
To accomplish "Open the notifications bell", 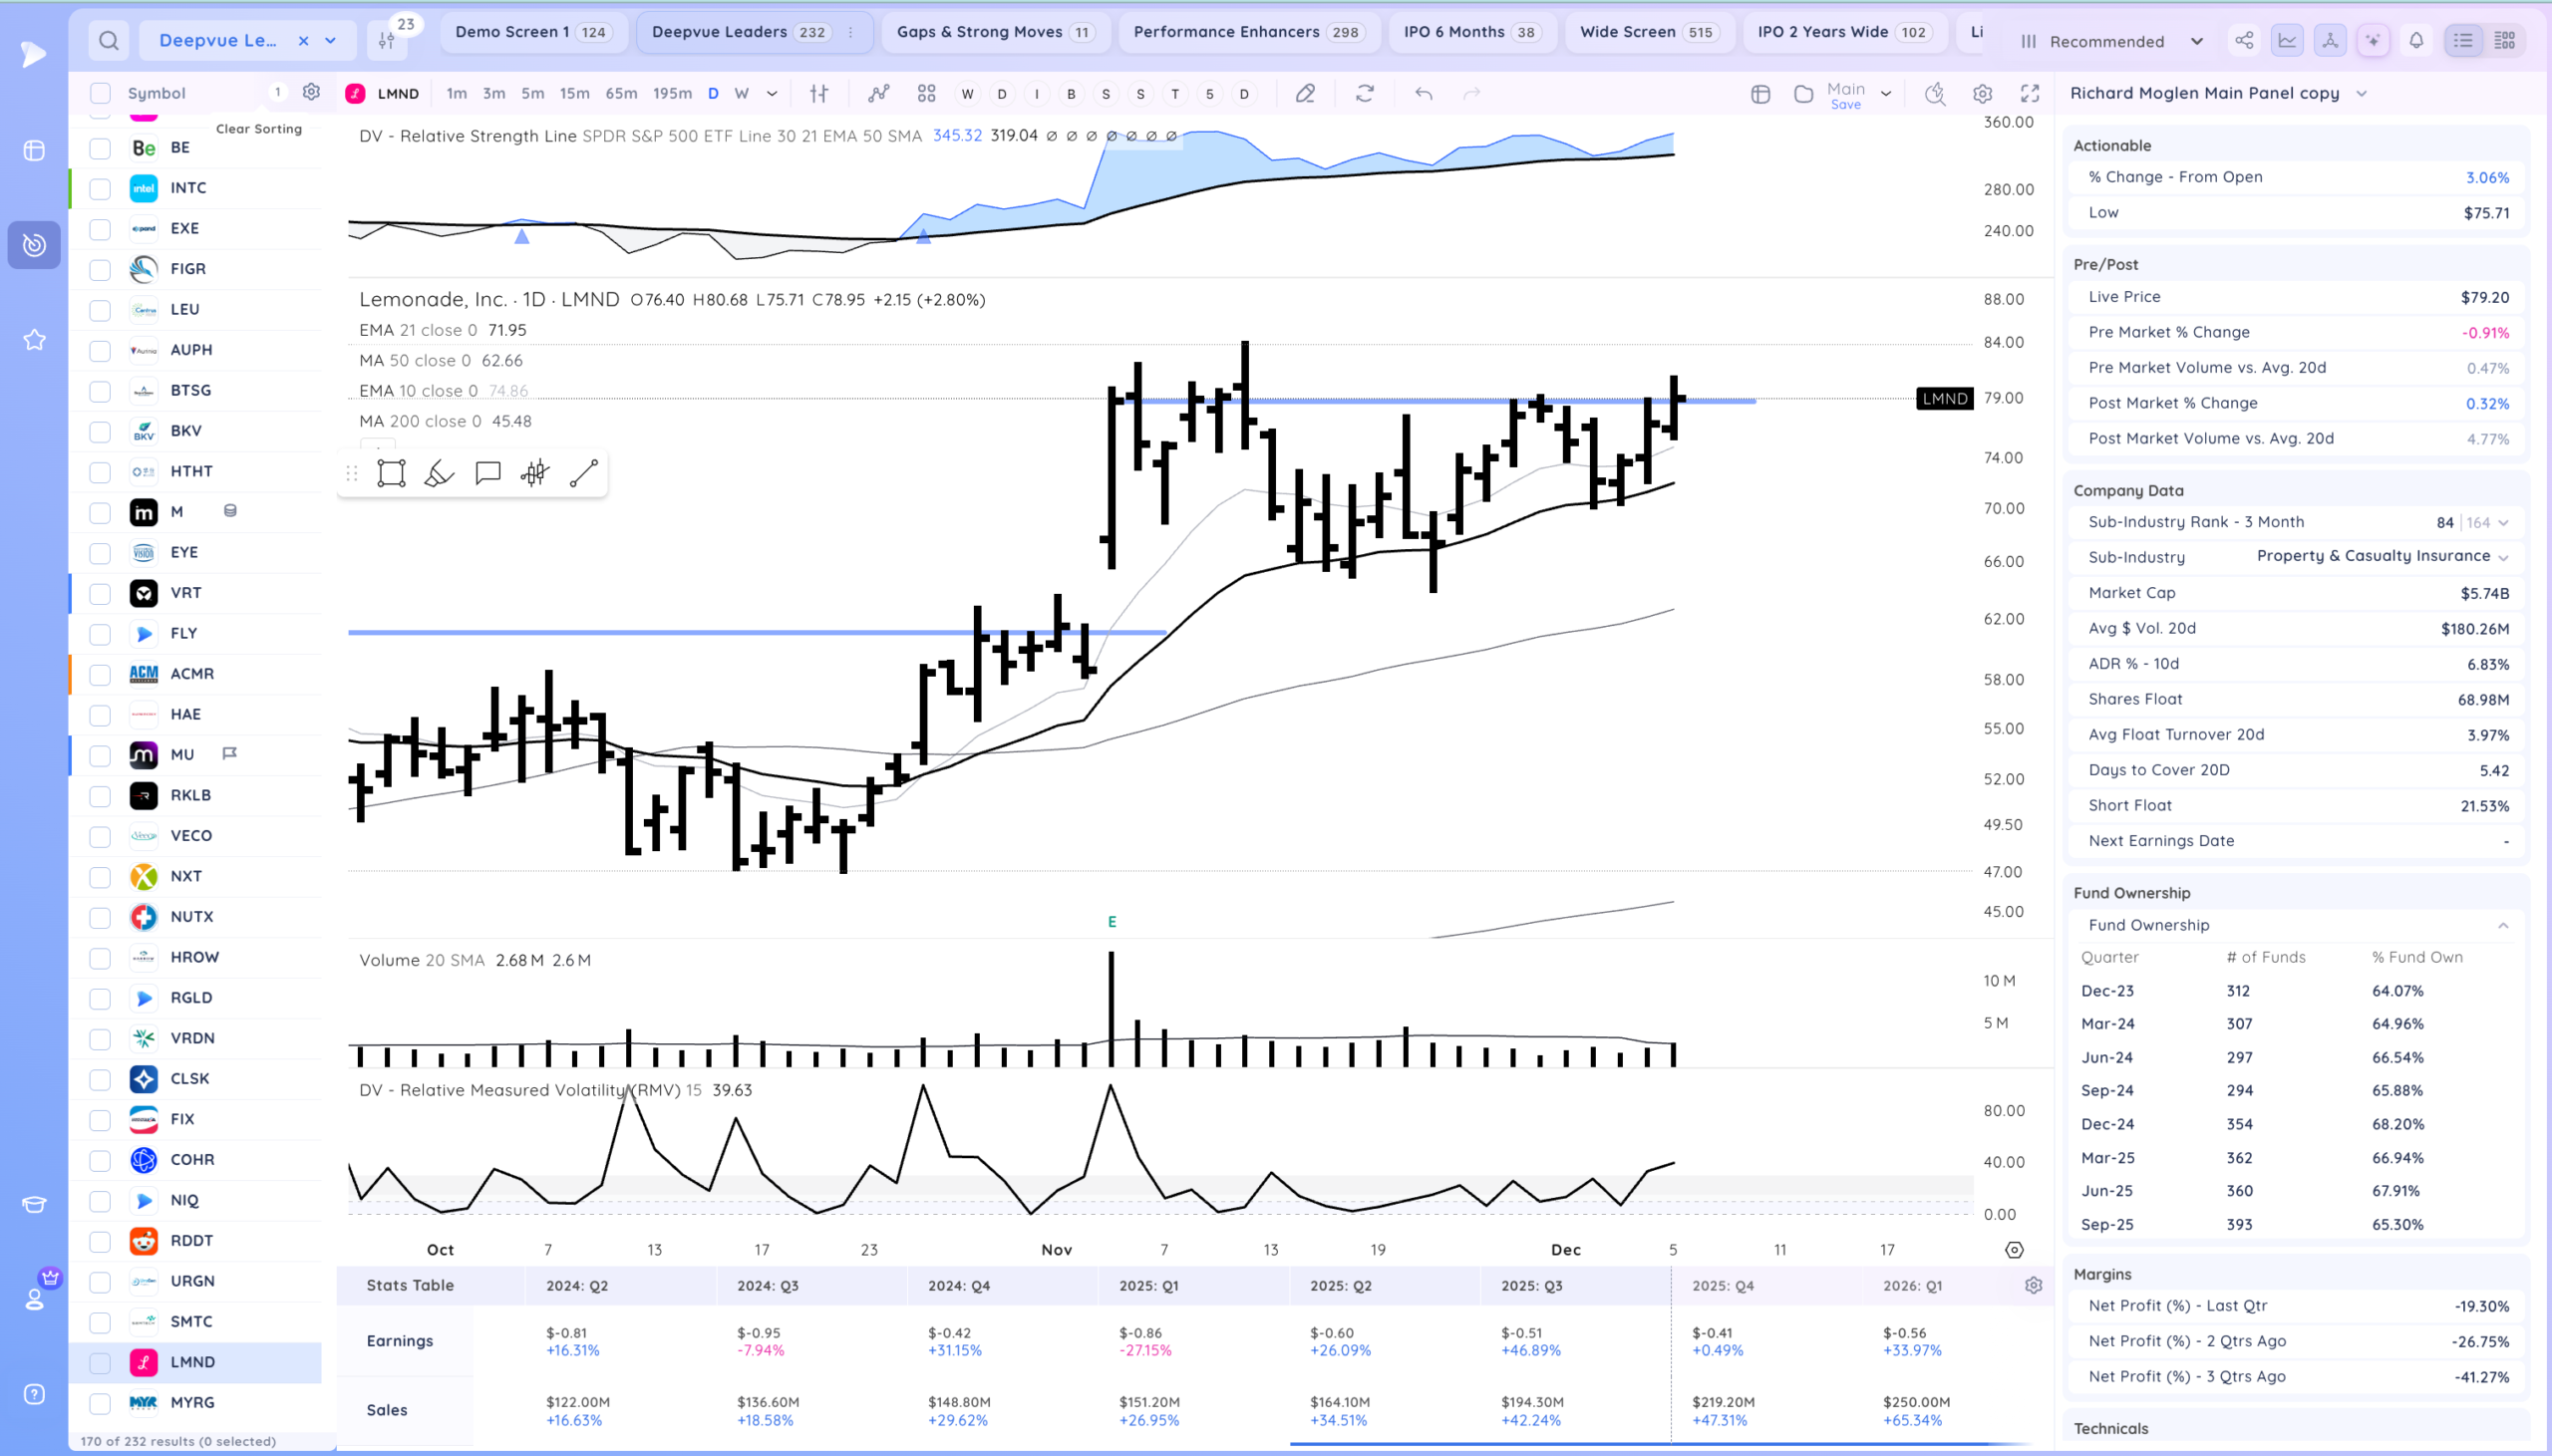I will coord(2416,41).
